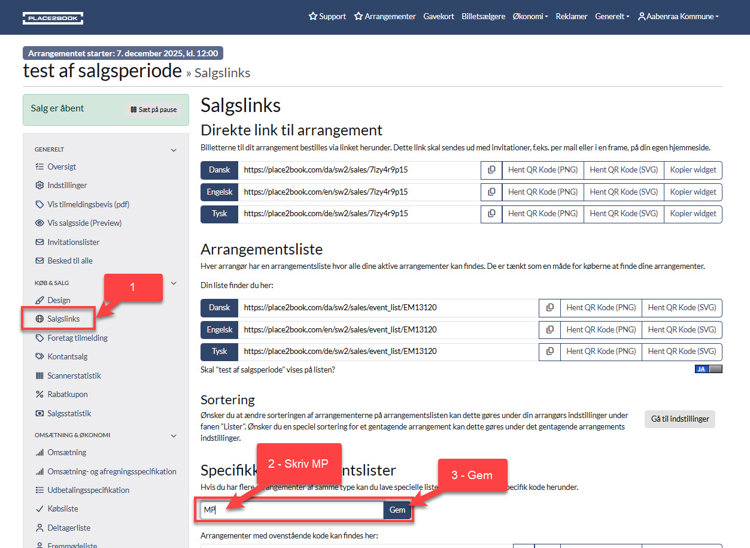
Task: Open Rabatkupon in the sidebar
Action: (68, 394)
